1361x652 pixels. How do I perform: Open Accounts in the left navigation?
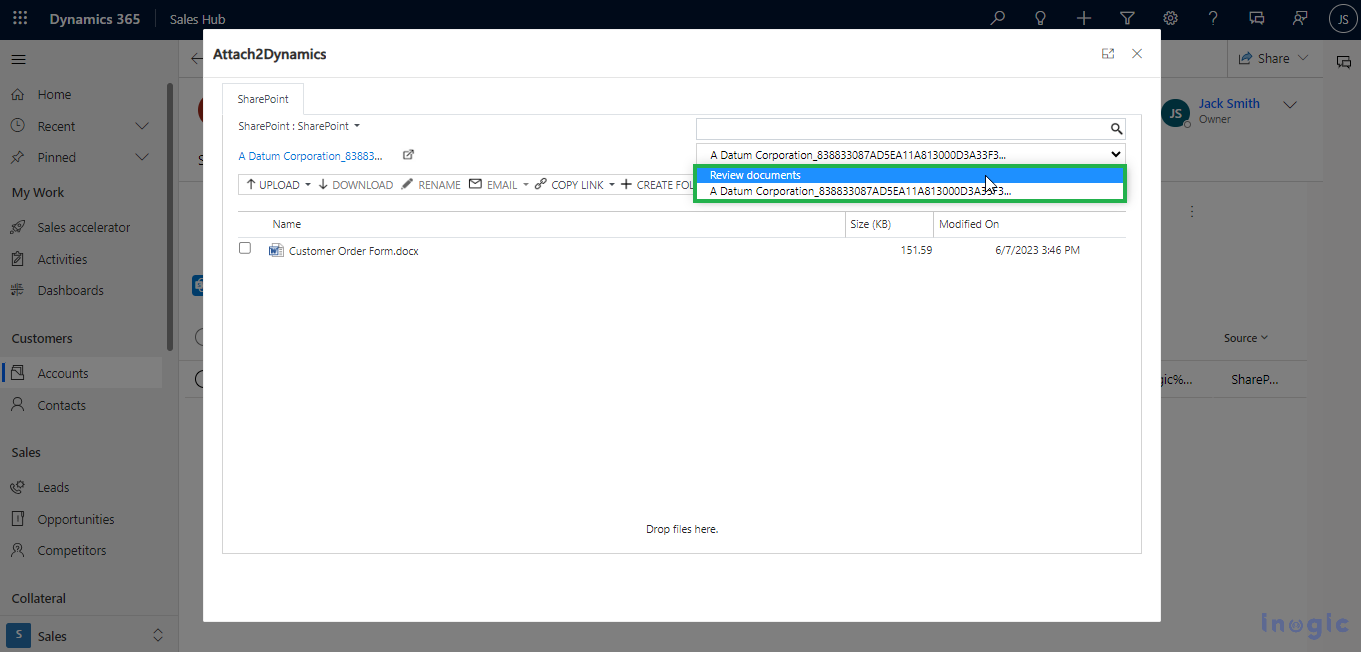63,373
